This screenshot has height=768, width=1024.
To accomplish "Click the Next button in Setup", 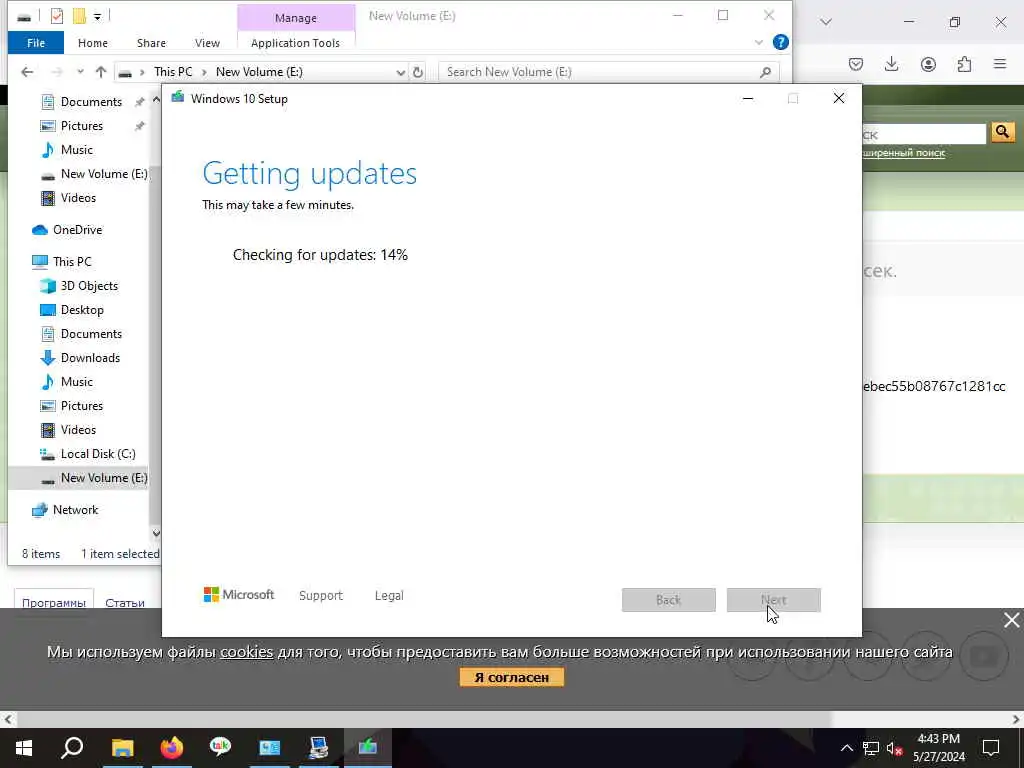I will pyautogui.click(x=774, y=600).
